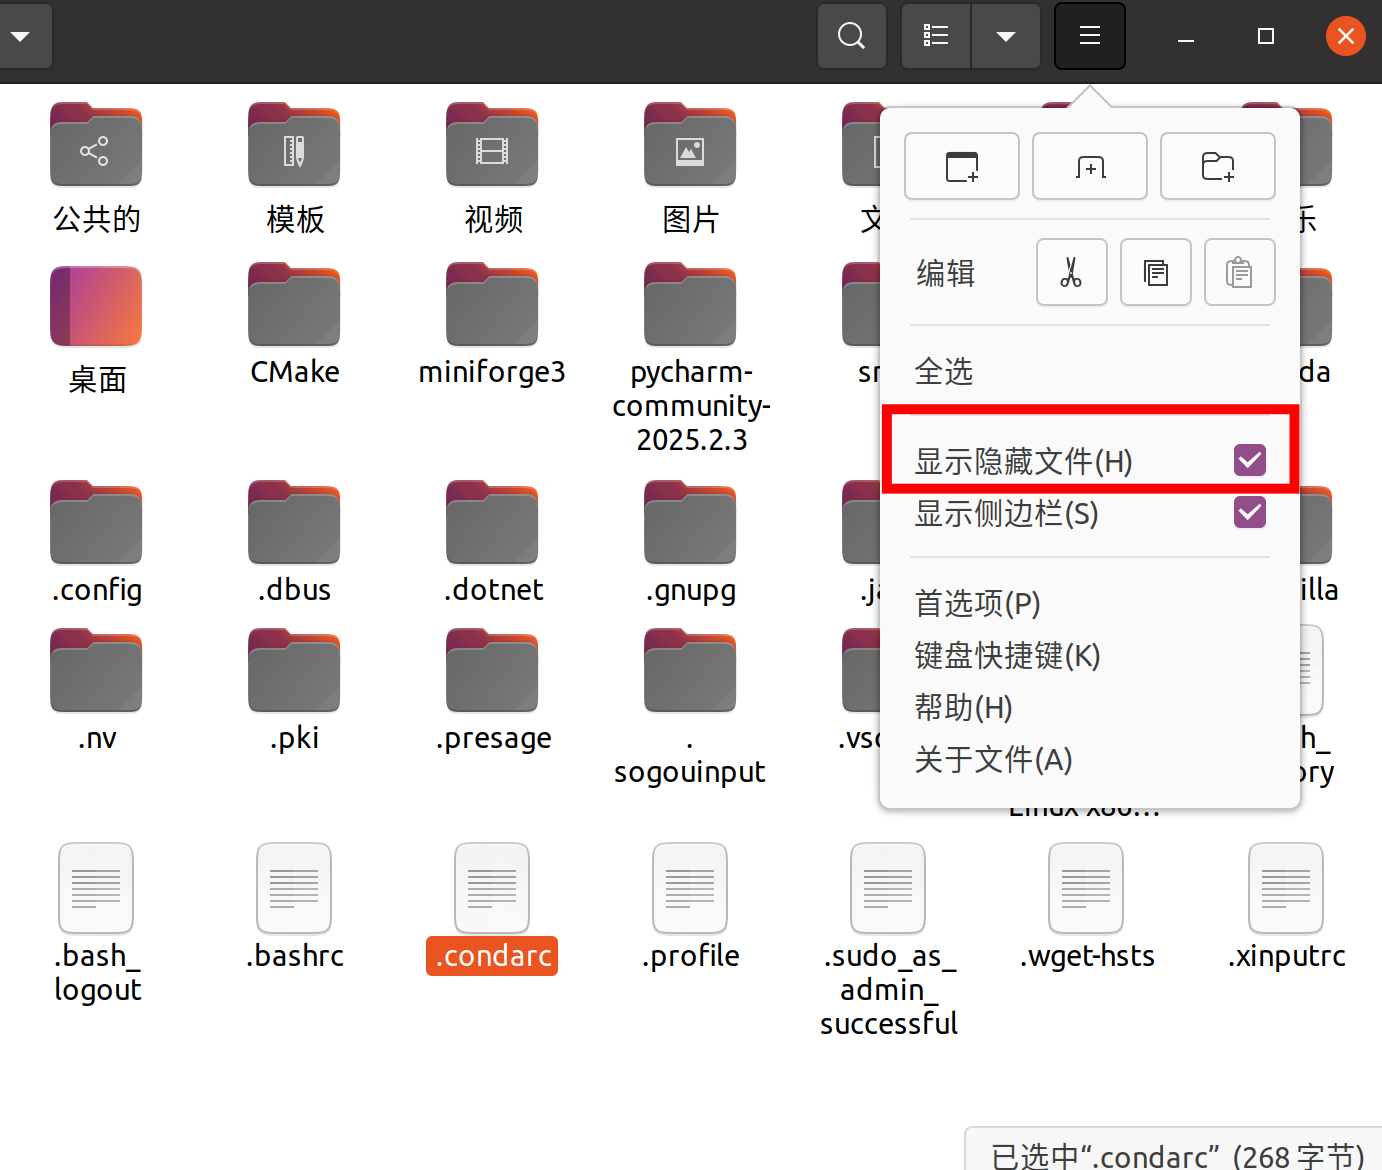Click the 已选中 .condarc status text

point(1177,1157)
